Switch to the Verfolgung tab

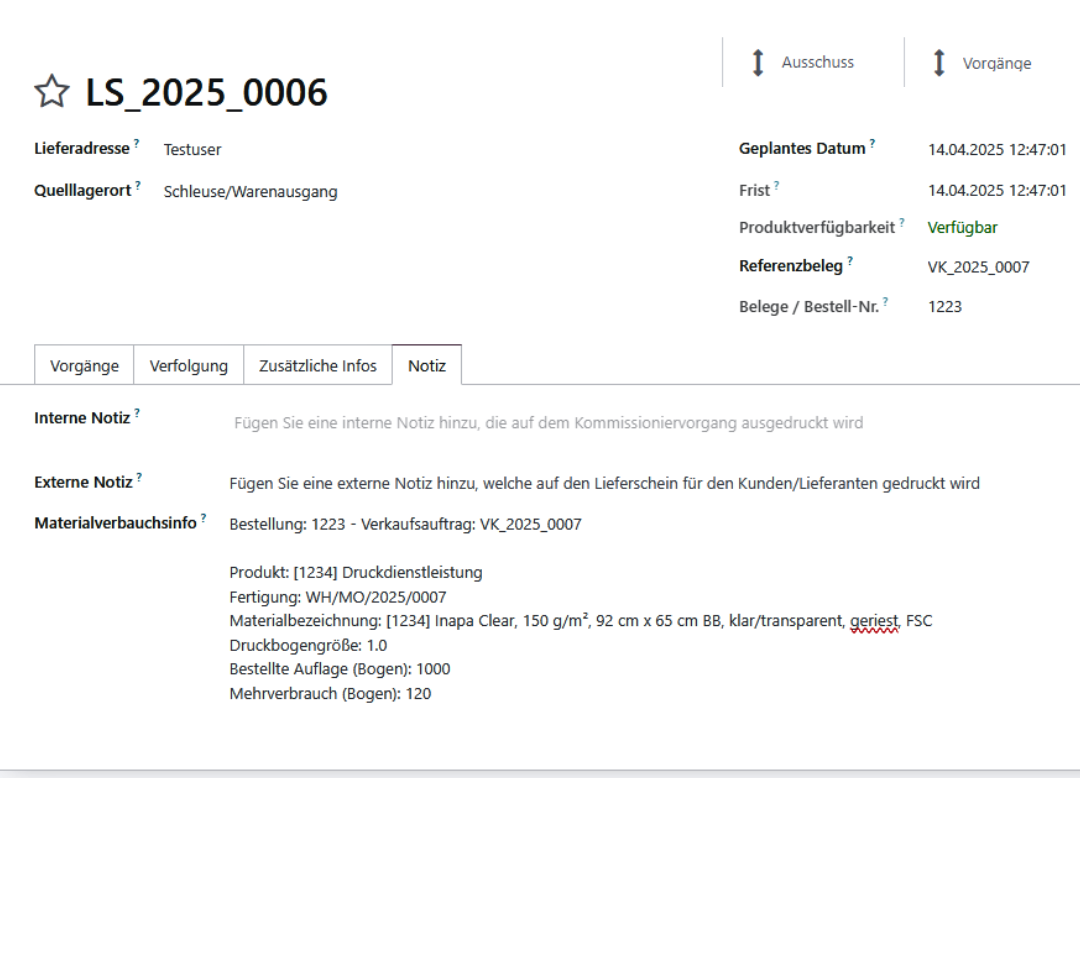coord(187,365)
